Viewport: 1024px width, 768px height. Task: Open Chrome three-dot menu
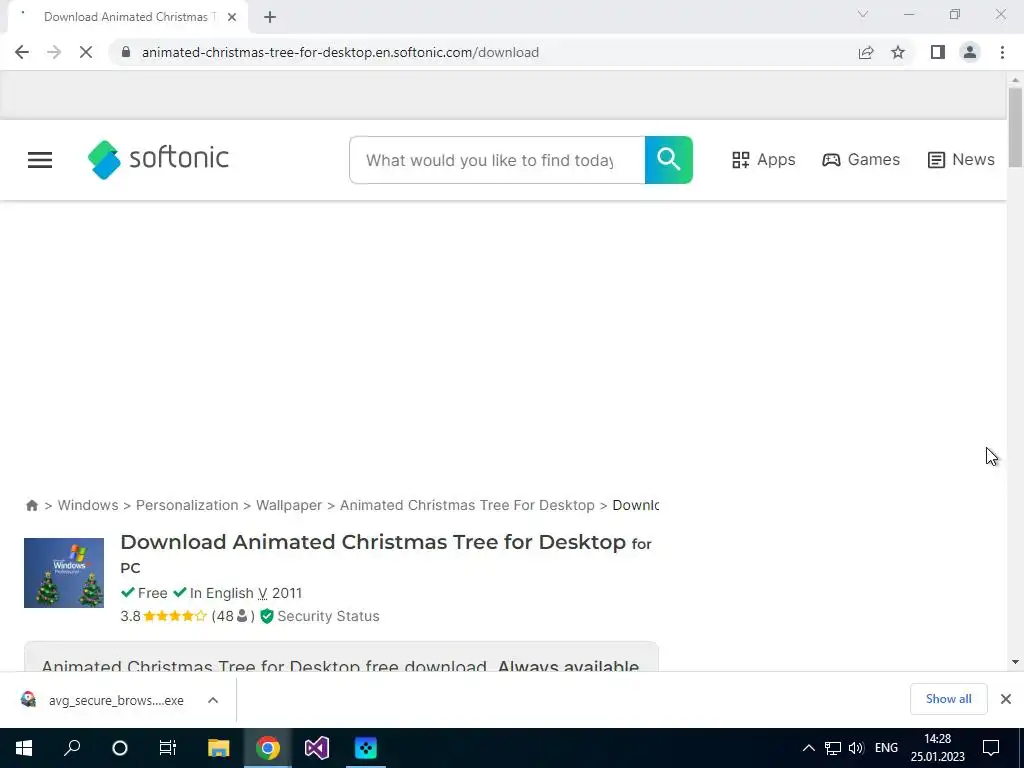pos(1002,52)
